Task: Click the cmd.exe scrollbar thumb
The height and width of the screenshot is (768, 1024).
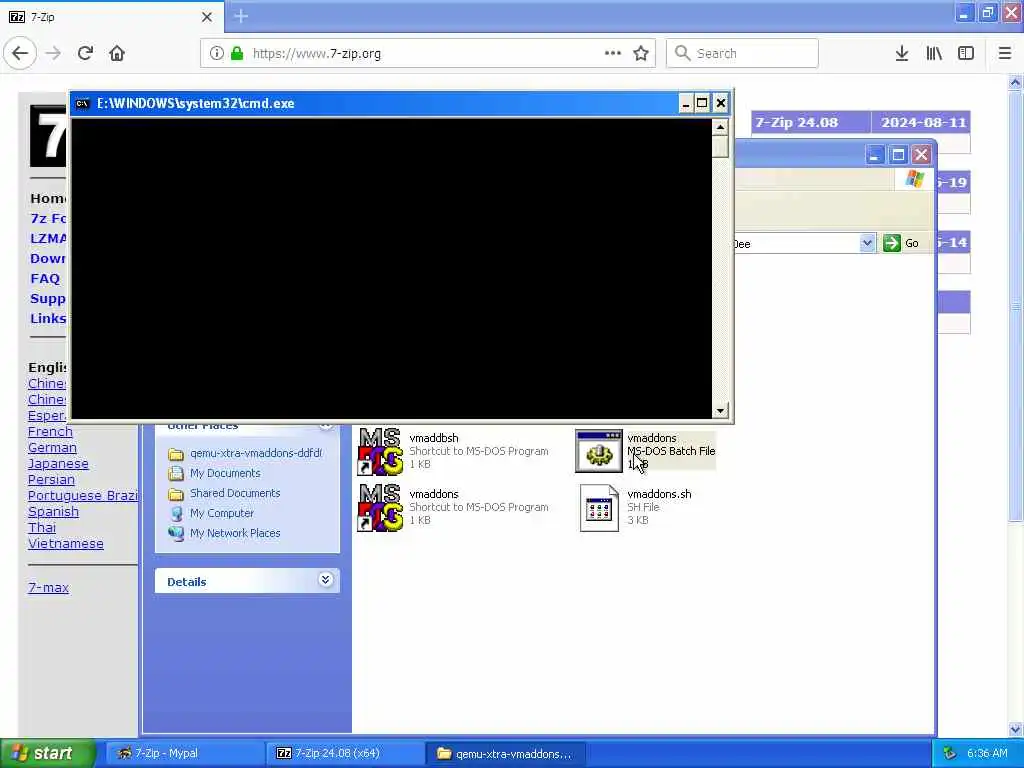Action: pos(720,146)
